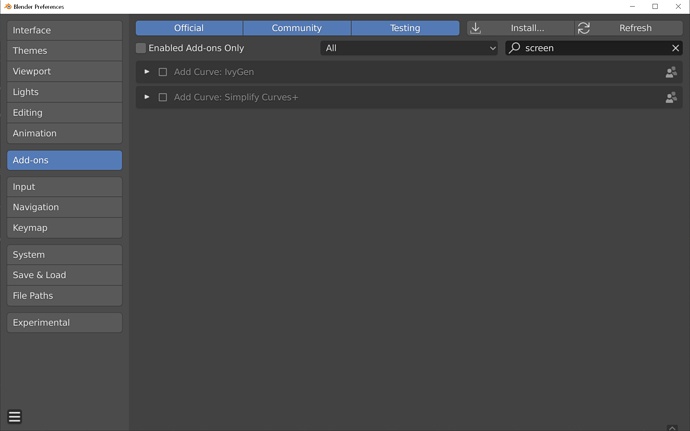Click the circular arrows Refresh icon

584,28
